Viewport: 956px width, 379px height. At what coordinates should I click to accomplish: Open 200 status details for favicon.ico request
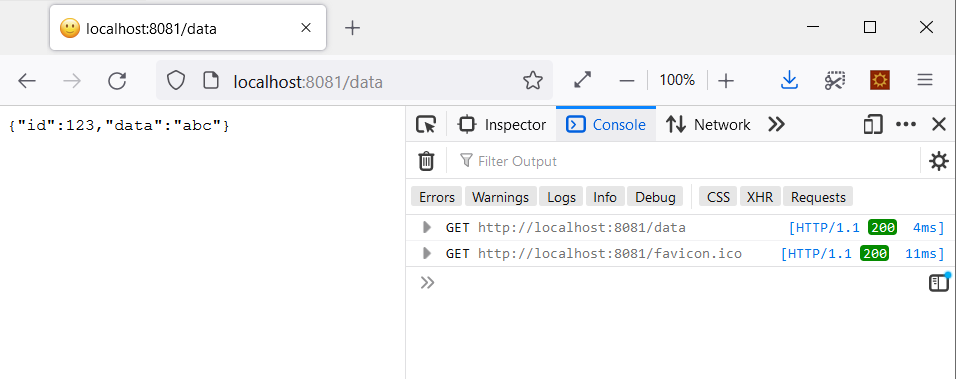coord(874,253)
